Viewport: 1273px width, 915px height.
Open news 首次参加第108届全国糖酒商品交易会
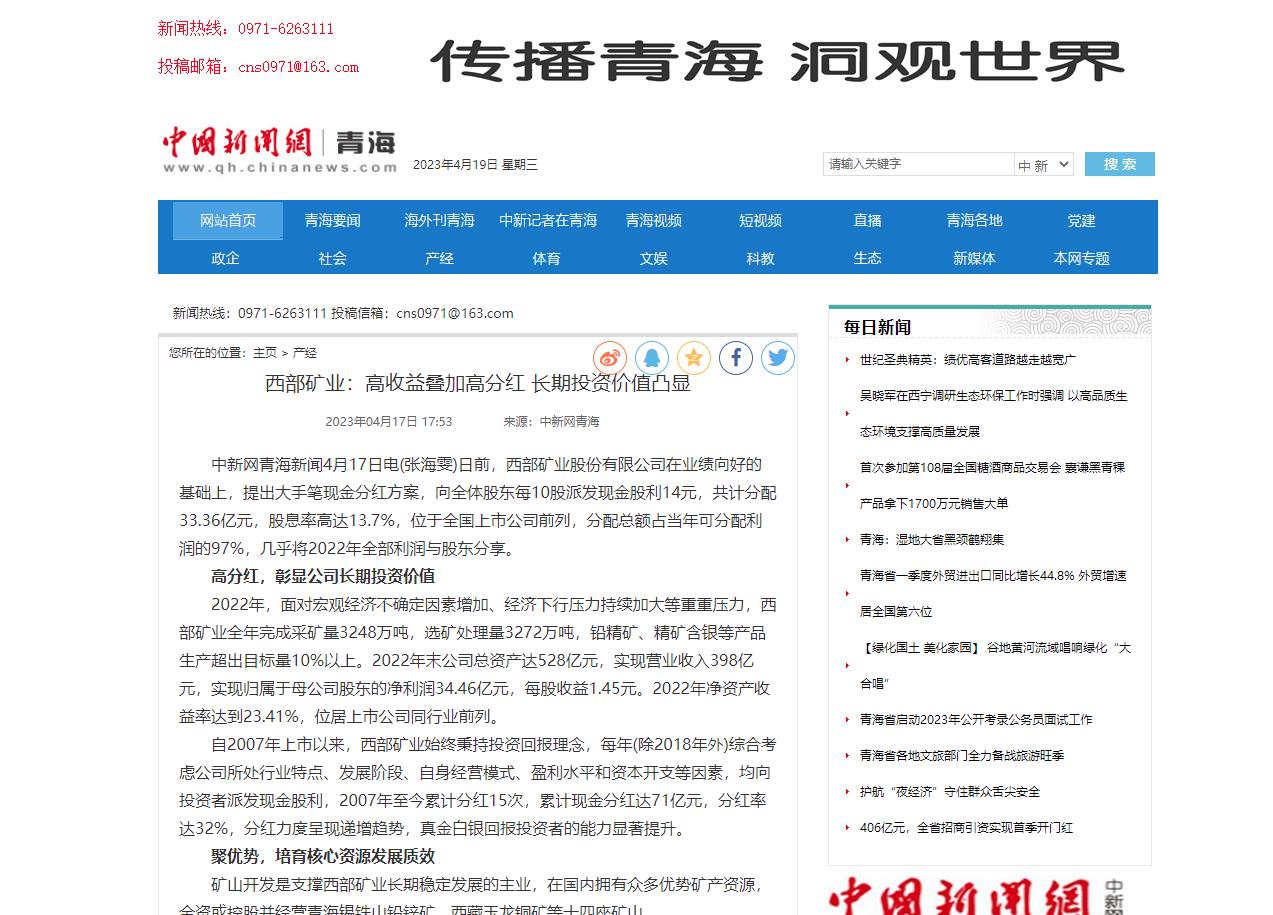[x=993, y=486]
